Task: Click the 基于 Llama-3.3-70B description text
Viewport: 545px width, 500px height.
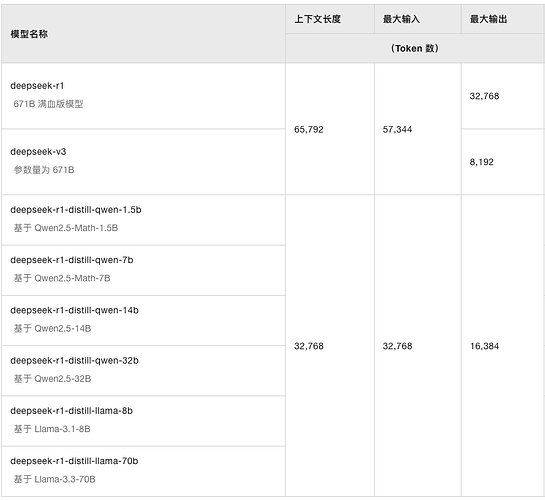Action: (x=55, y=479)
